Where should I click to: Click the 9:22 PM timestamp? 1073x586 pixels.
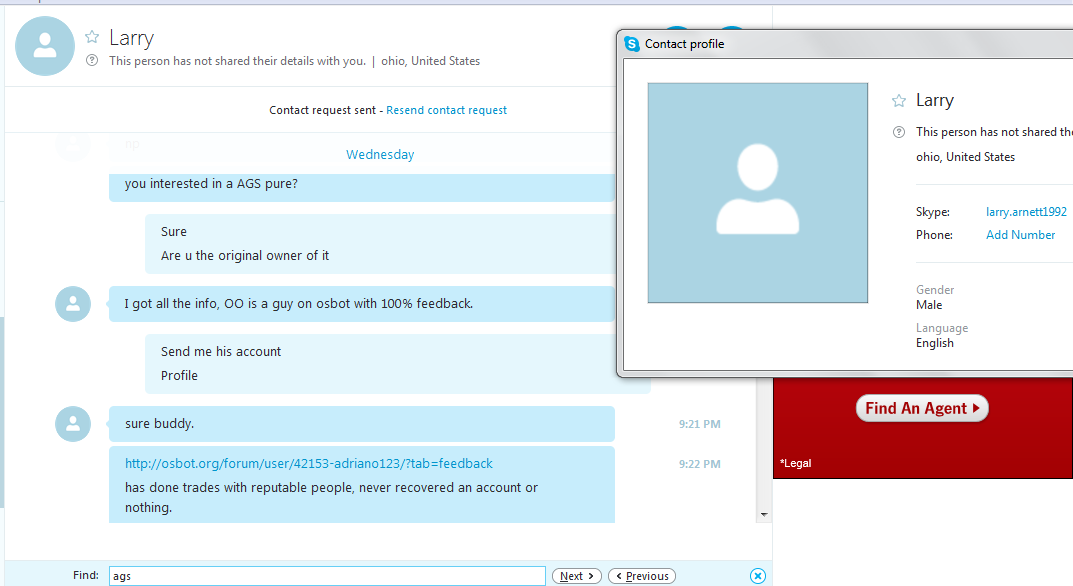(x=699, y=464)
